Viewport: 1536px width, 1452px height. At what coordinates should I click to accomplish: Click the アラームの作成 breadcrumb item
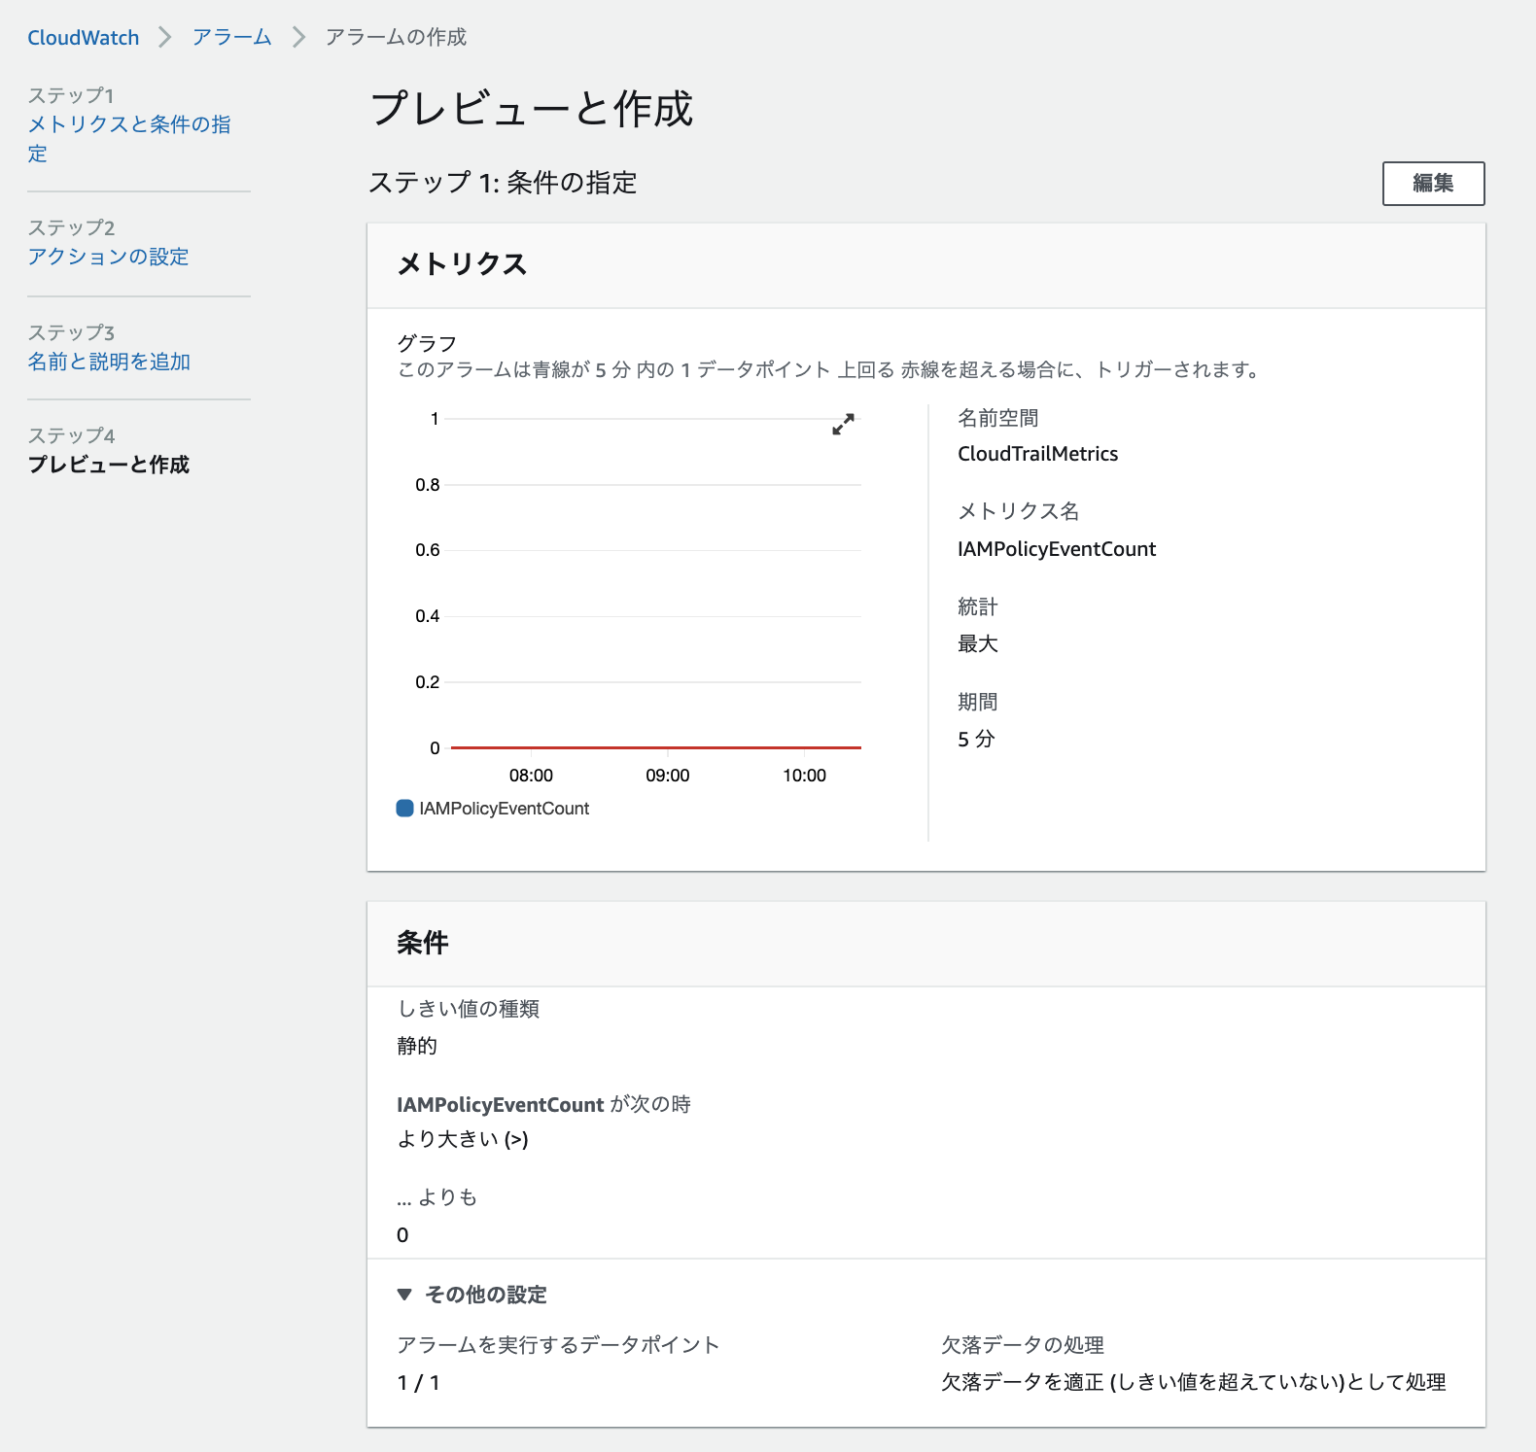coord(397,37)
